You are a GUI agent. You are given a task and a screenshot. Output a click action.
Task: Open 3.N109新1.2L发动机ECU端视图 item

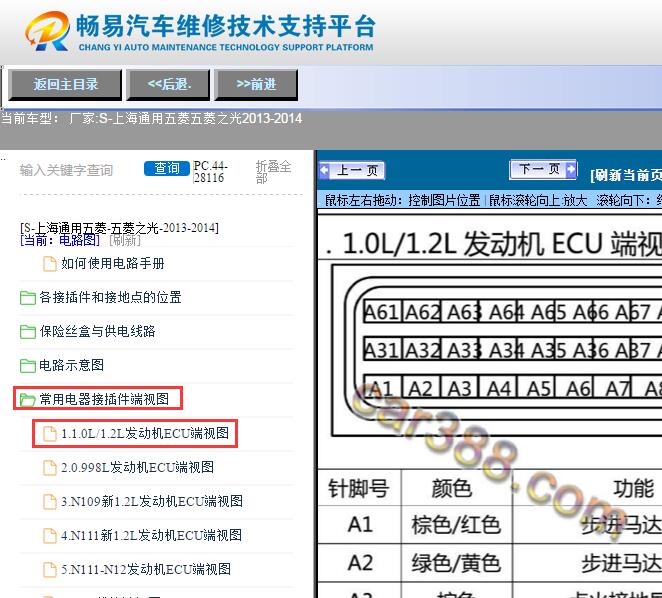[152, 501]
